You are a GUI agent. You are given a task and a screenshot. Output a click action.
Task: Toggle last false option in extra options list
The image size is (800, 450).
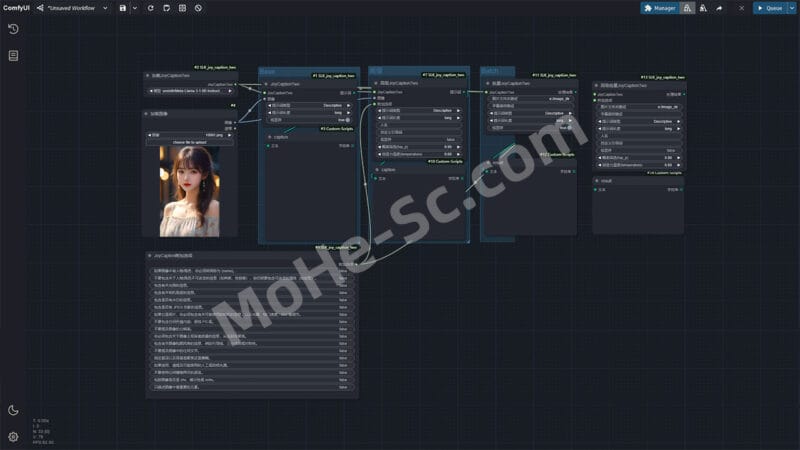pos(343,387)
